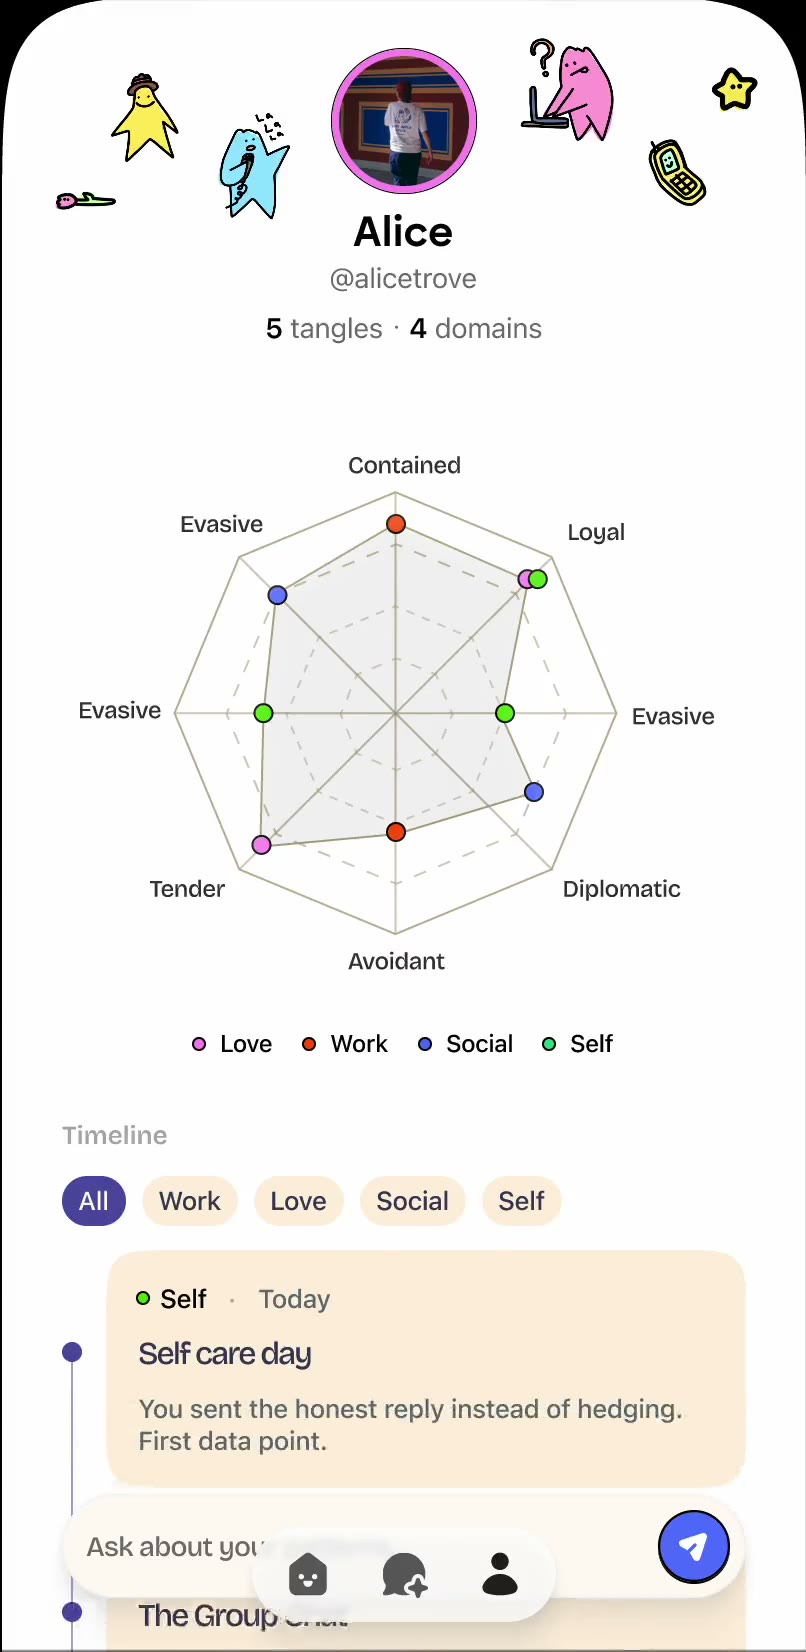Select the red Work dot on the Contained axis
Image resolution: width=806 pixels, height=1652 pixels.
tap(396, 524)
